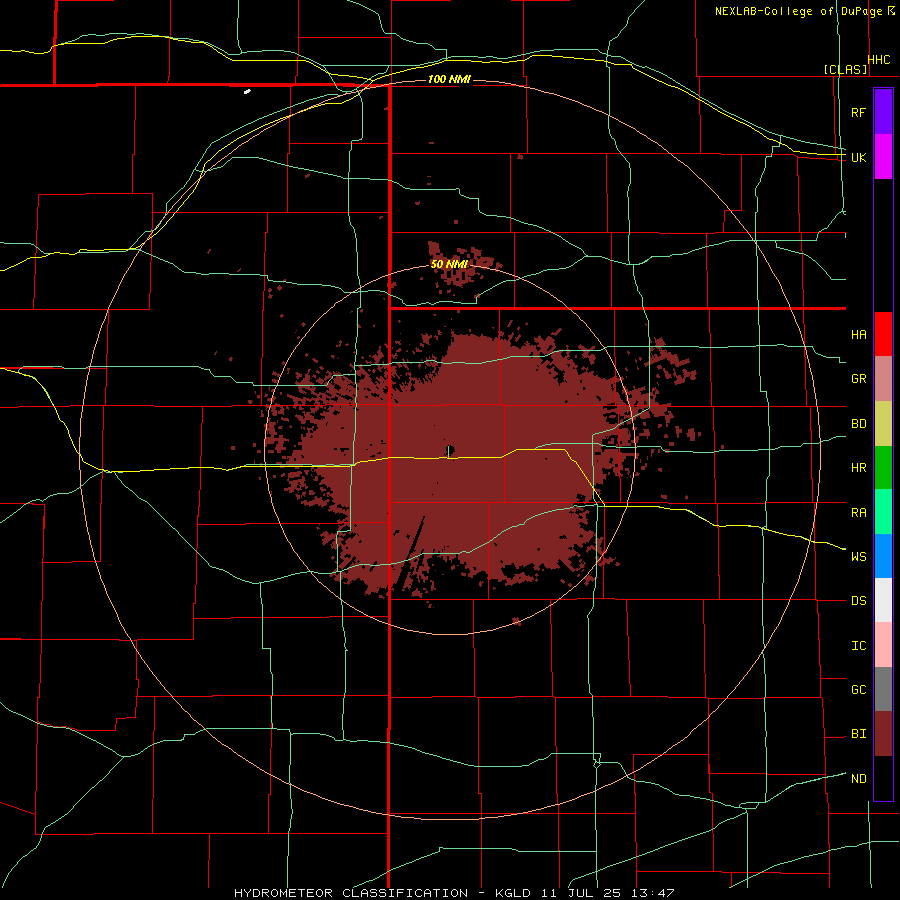The width and height of the screenshot is (900, 900).
Task: Click the BI brown legend swatch
Action: click(883, 734)
